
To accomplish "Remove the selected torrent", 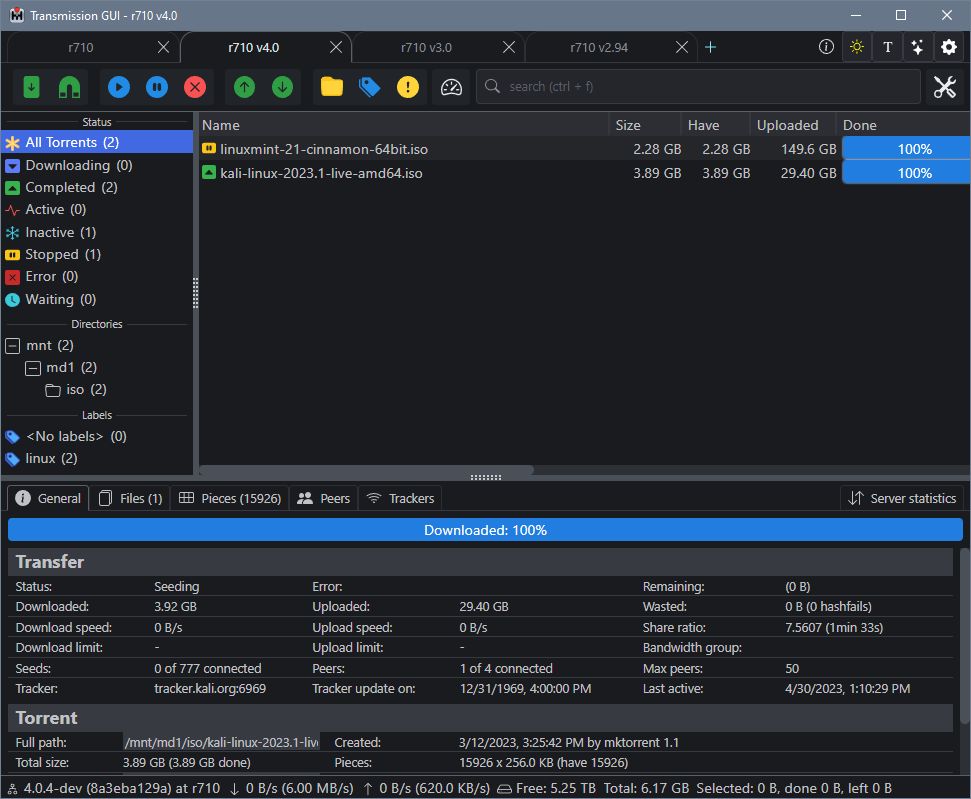I will 194,87.
